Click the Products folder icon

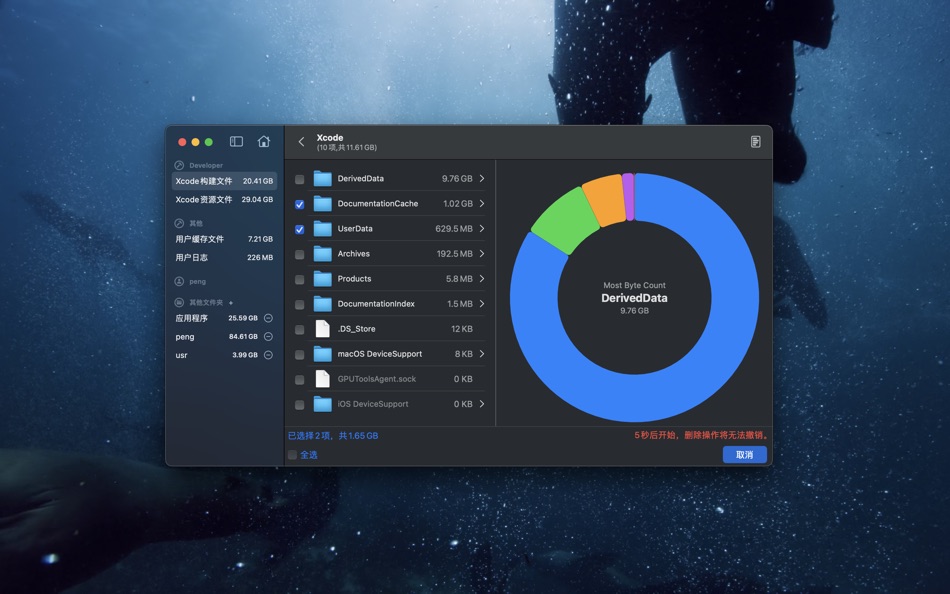pos(322,279)
